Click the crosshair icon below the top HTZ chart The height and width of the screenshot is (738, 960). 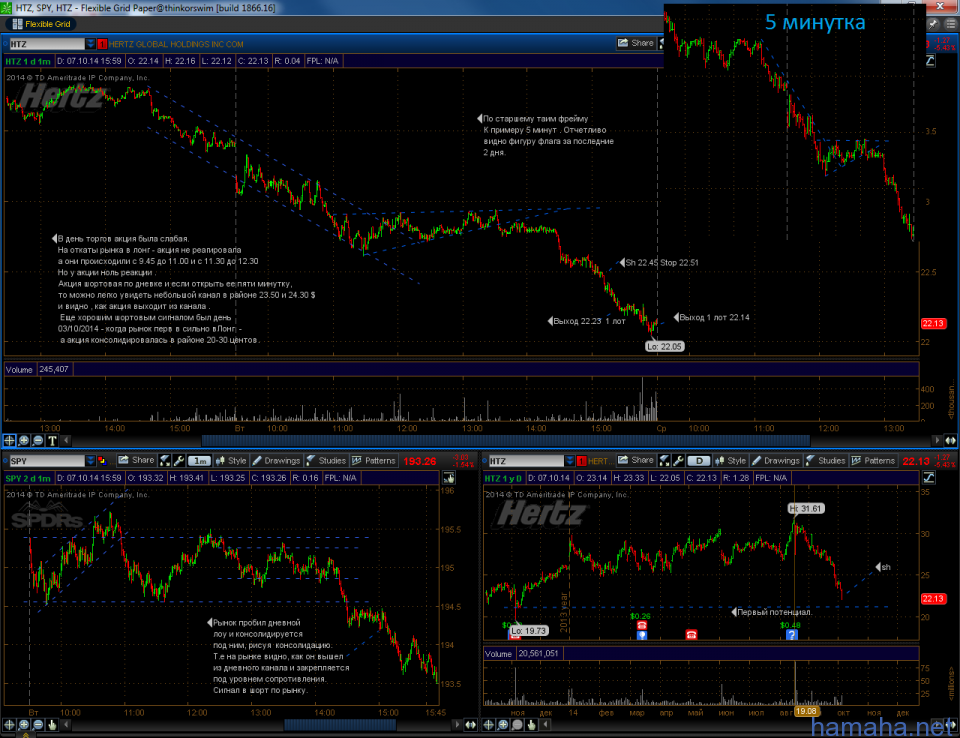click(9, 440)
